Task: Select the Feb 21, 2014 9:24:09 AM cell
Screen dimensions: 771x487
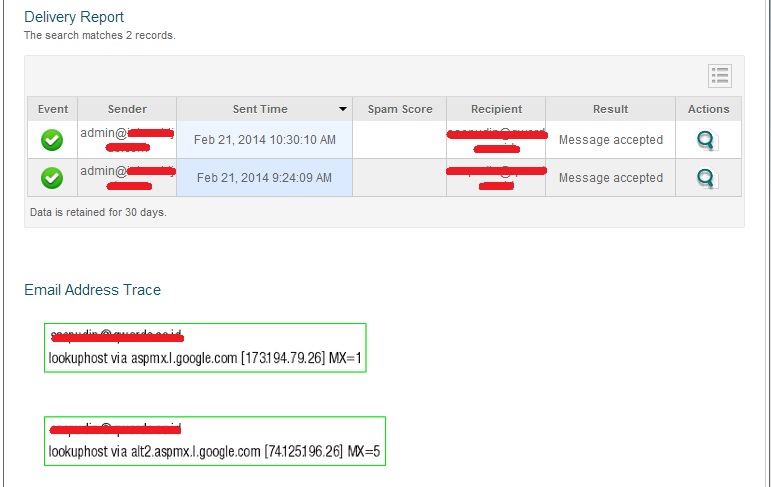Action: click(x=265, y=178)
